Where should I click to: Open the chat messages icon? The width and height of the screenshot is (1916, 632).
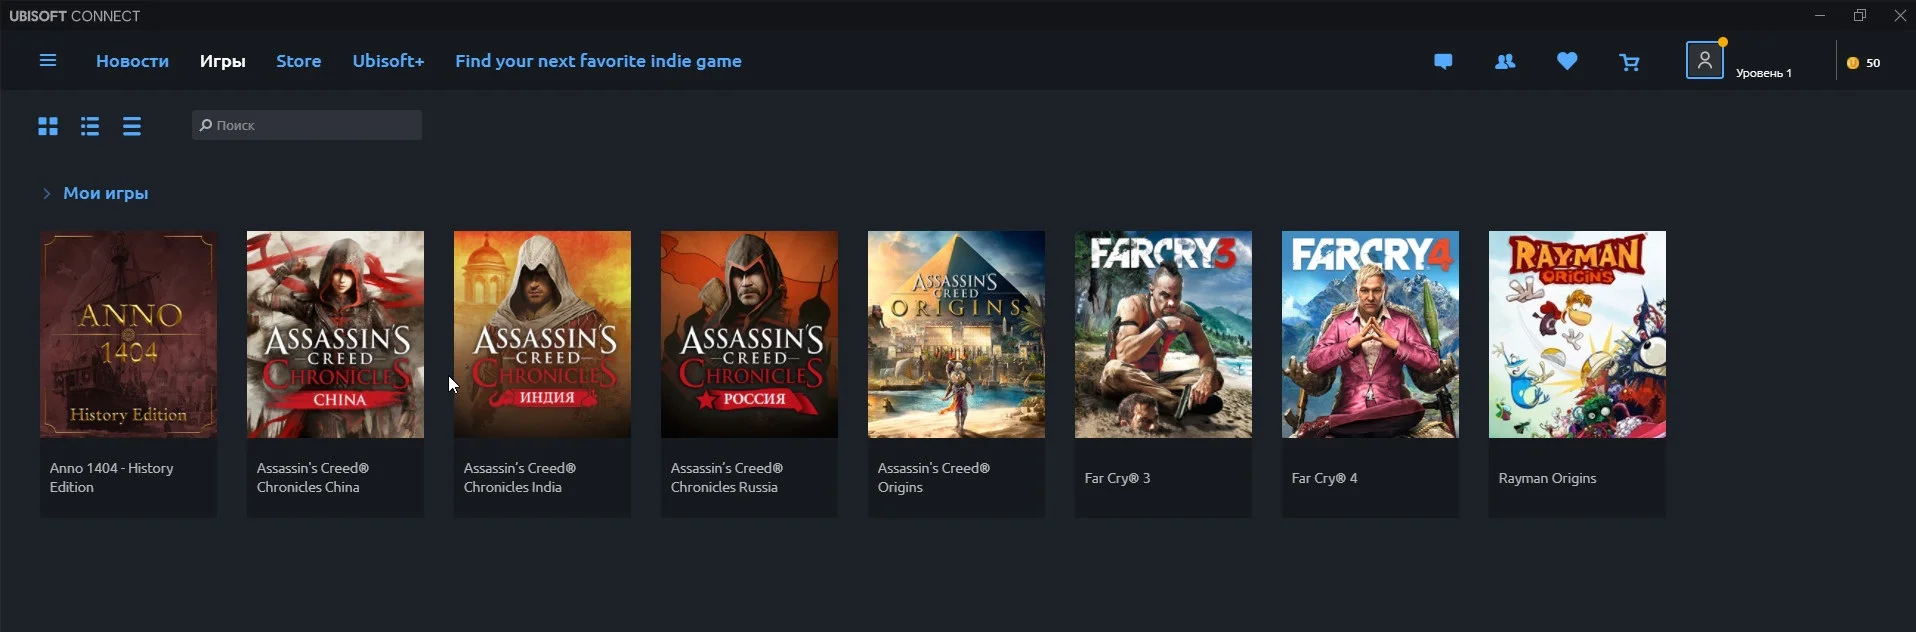click(1443, 62)
